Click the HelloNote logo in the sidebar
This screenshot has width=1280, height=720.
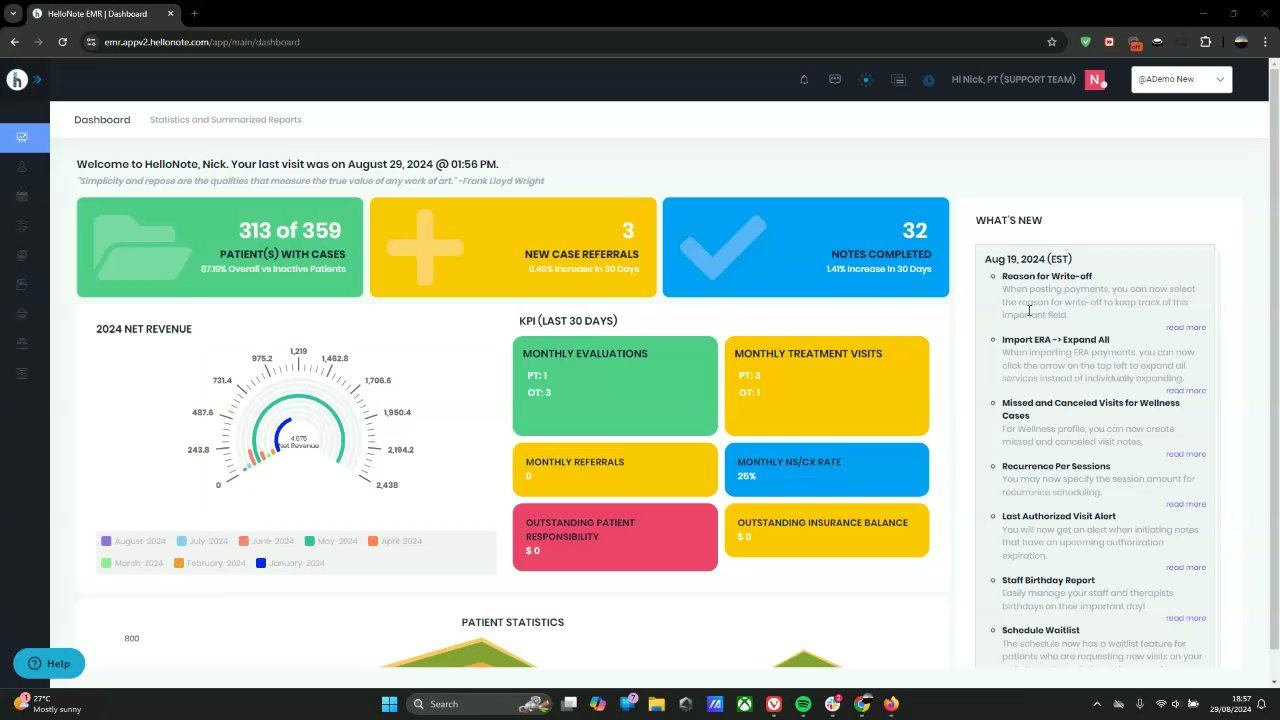point(16,80)
